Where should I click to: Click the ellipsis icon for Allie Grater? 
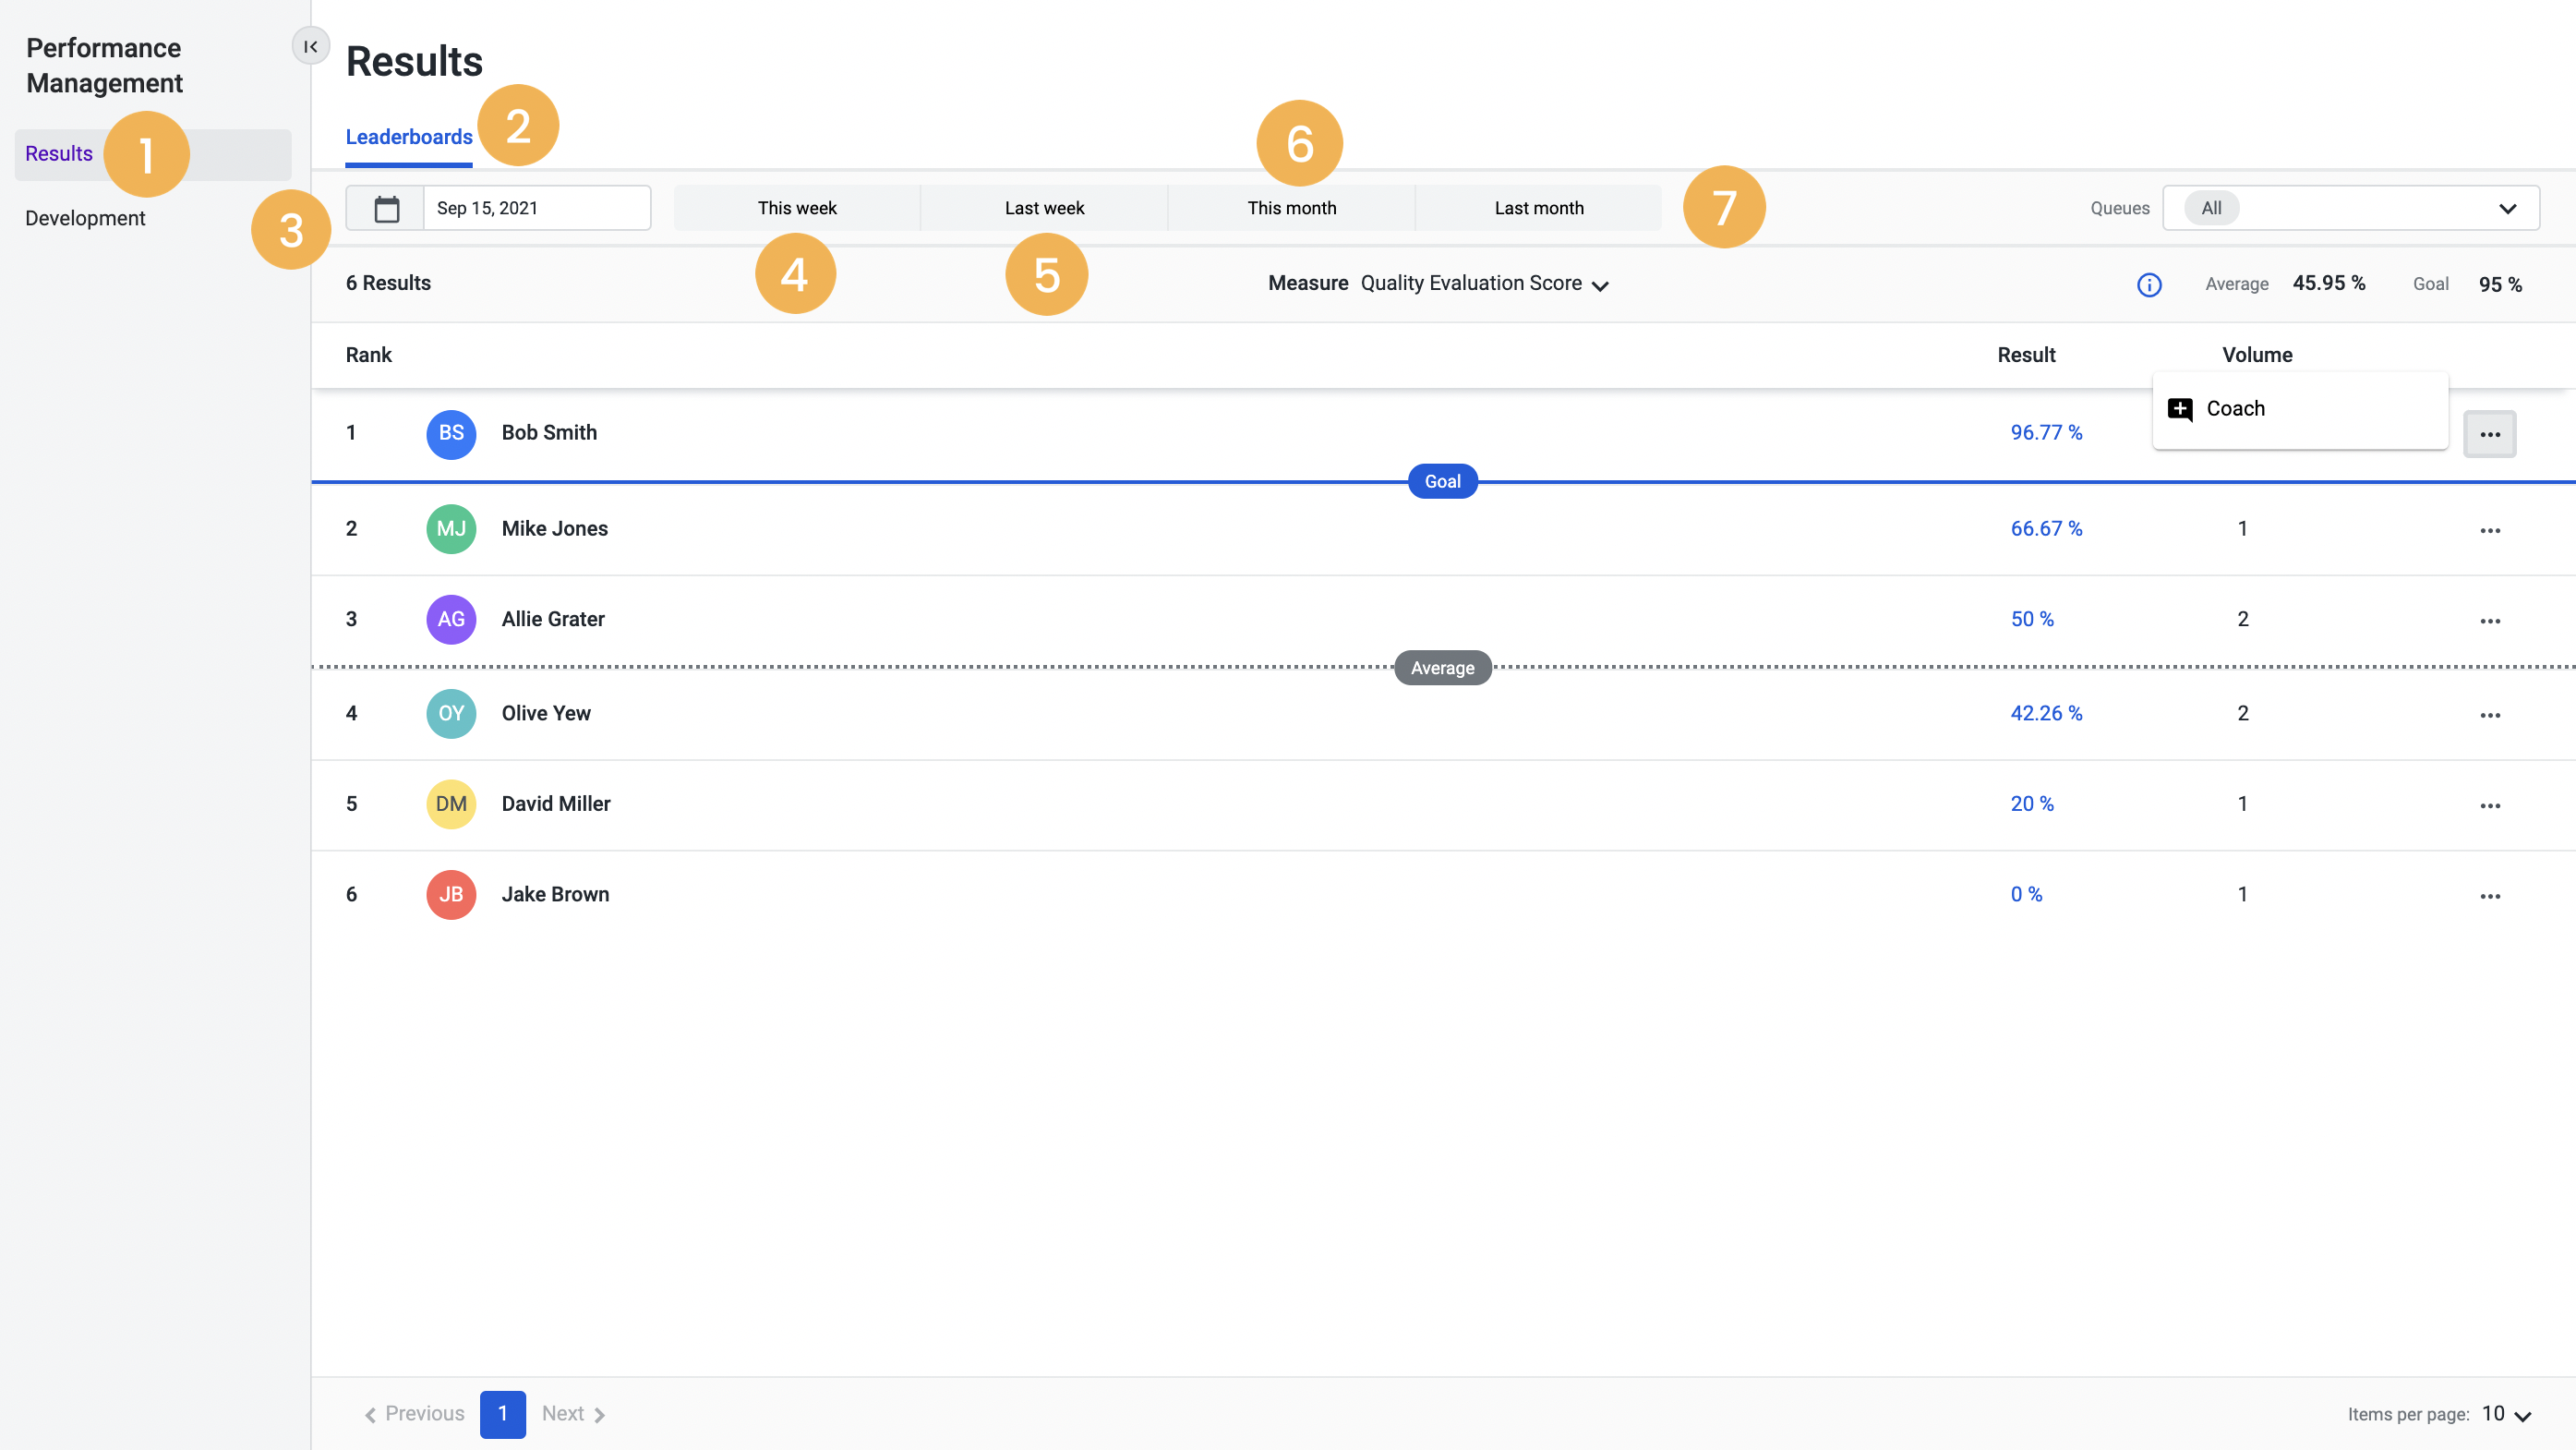(2489, 620)
